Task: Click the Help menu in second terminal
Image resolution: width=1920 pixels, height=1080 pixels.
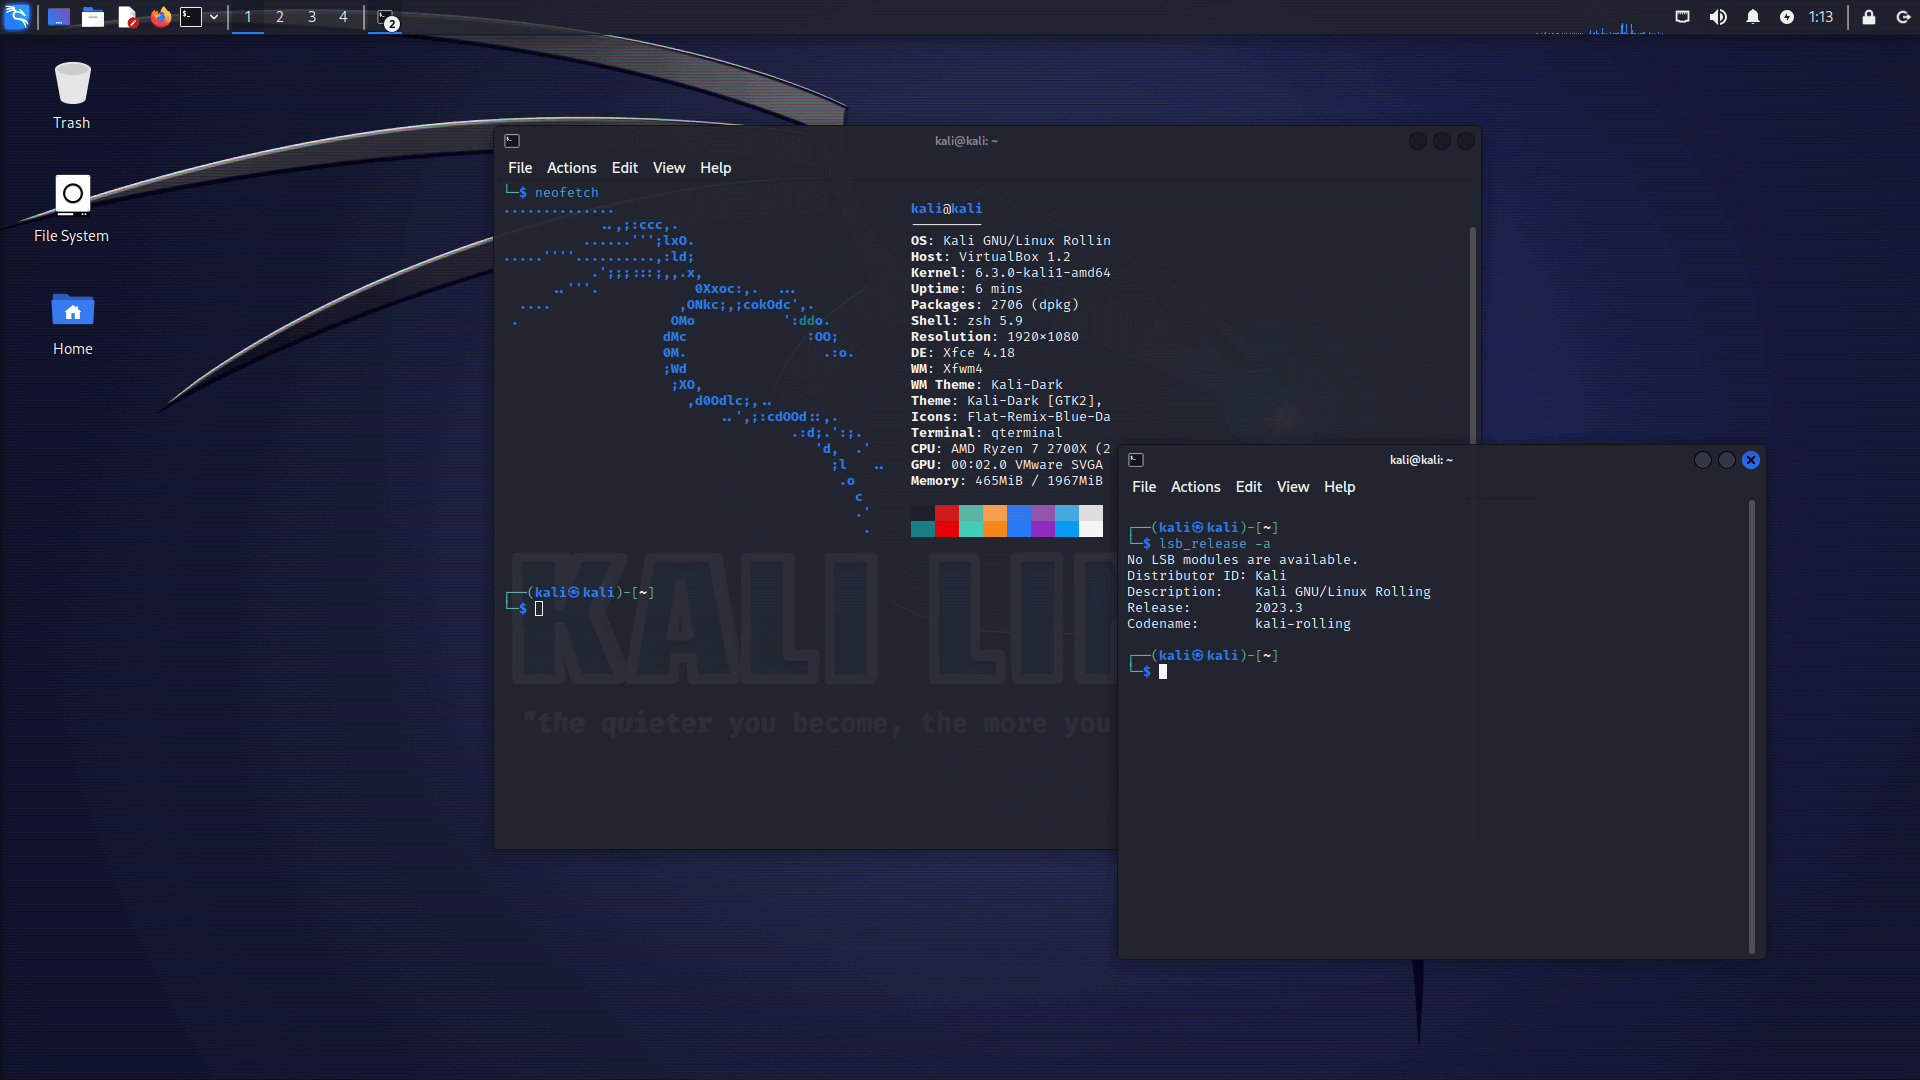Action: tap(1340, 487)
